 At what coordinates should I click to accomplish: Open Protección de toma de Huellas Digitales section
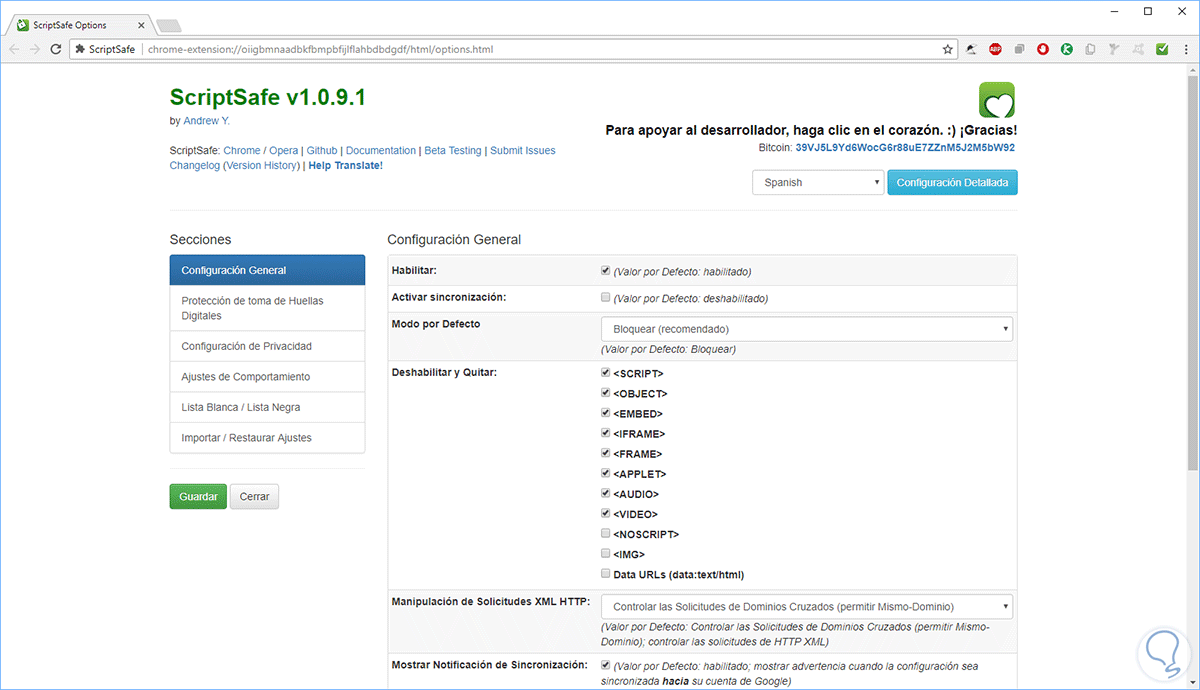pyautogui.click(x=267, y=308)
